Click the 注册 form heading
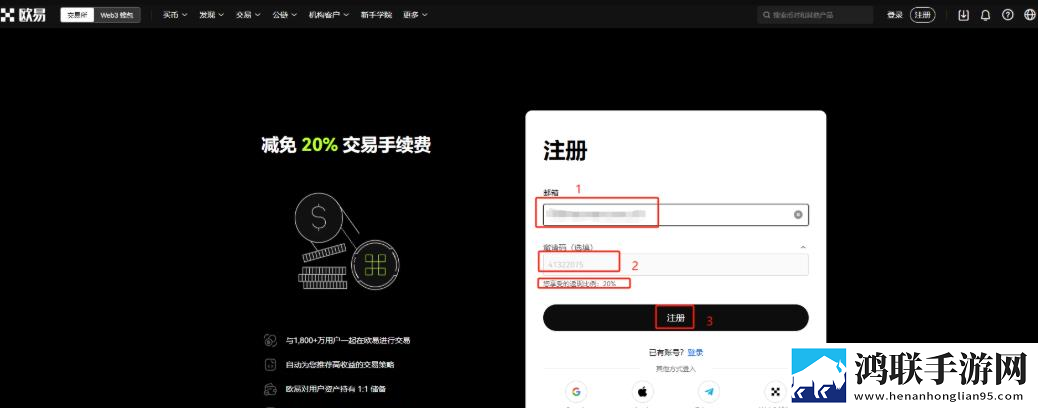 coord(565,150)
